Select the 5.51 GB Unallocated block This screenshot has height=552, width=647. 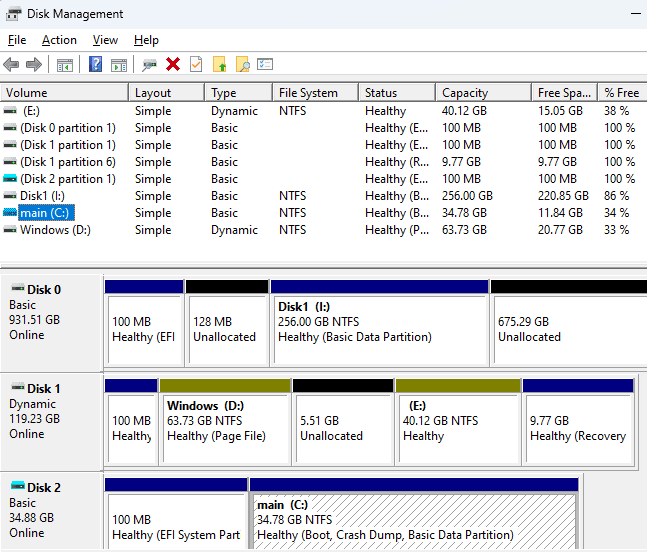pos(343,422)
